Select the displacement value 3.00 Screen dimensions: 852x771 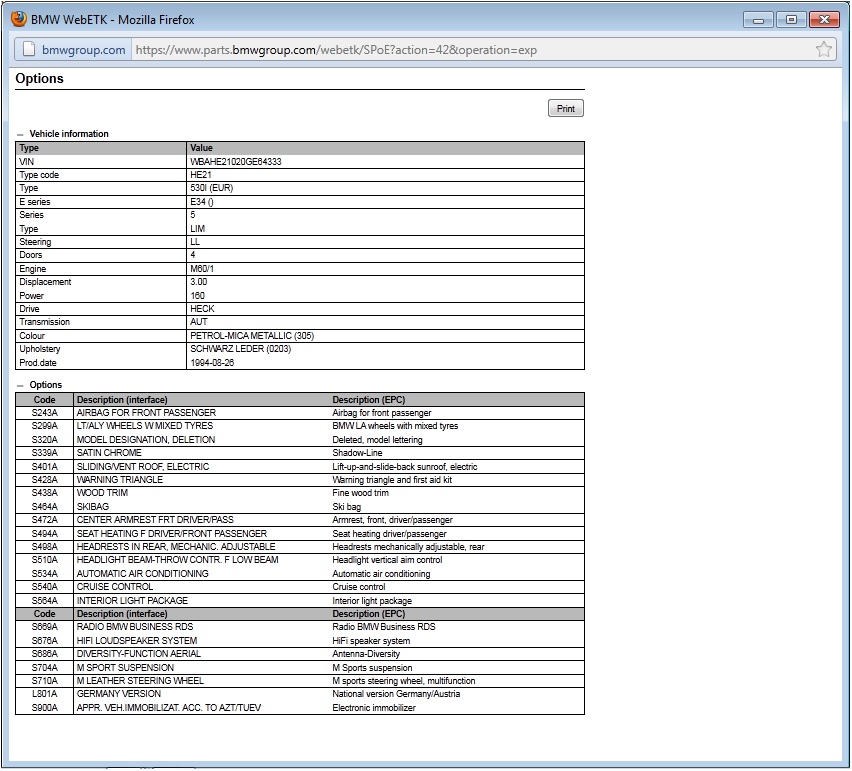point(198,282)
